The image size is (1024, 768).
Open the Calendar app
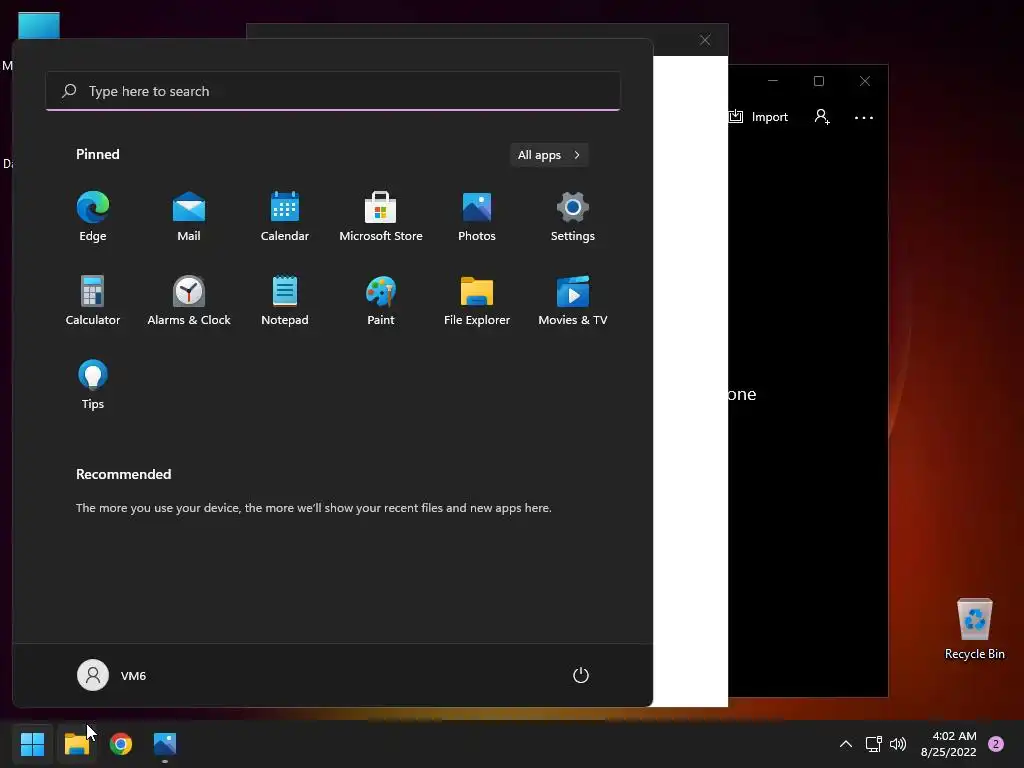285,217
